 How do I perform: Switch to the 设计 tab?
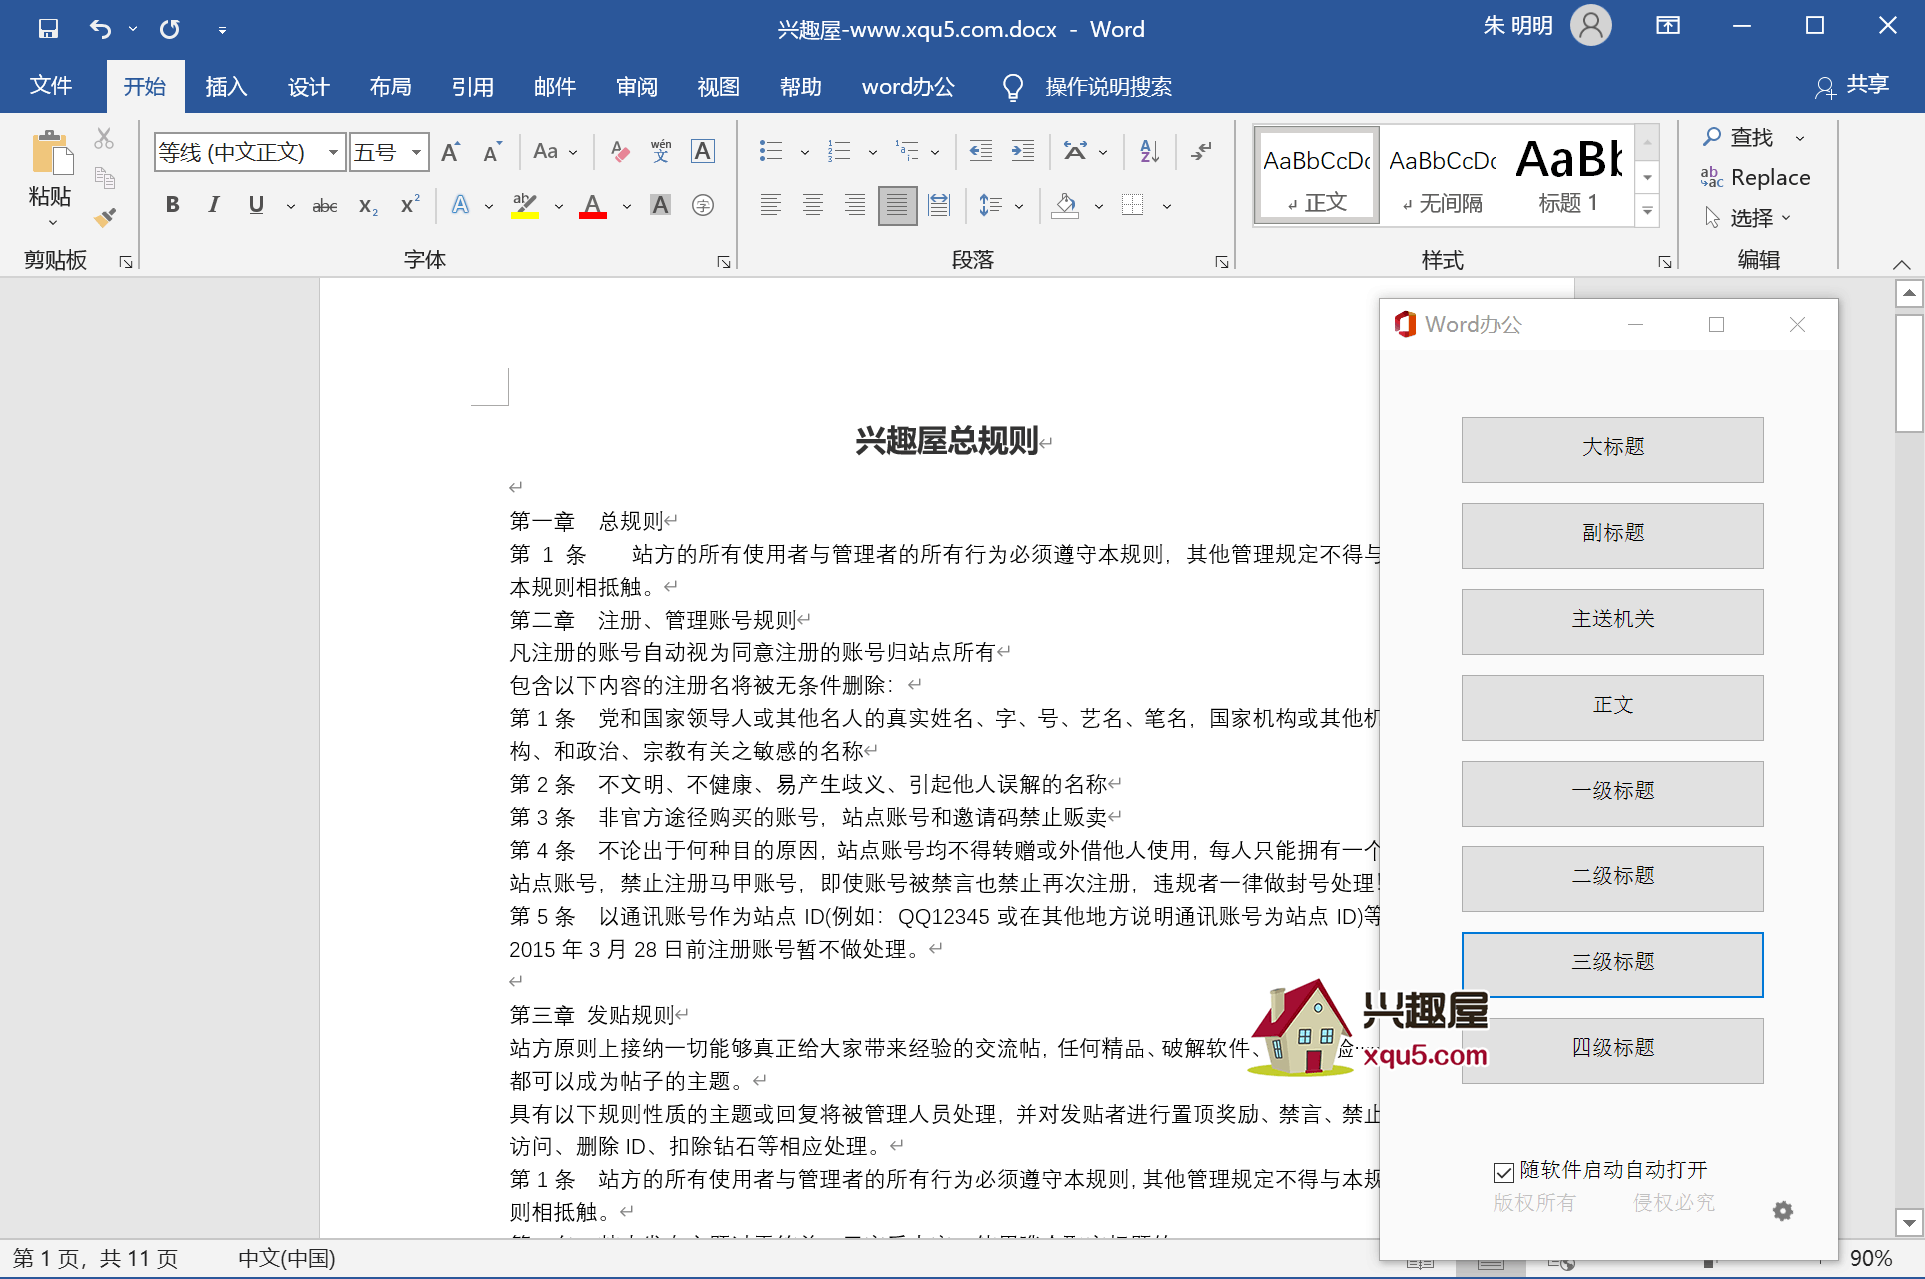pyautogui.click(x=308, y=86)
